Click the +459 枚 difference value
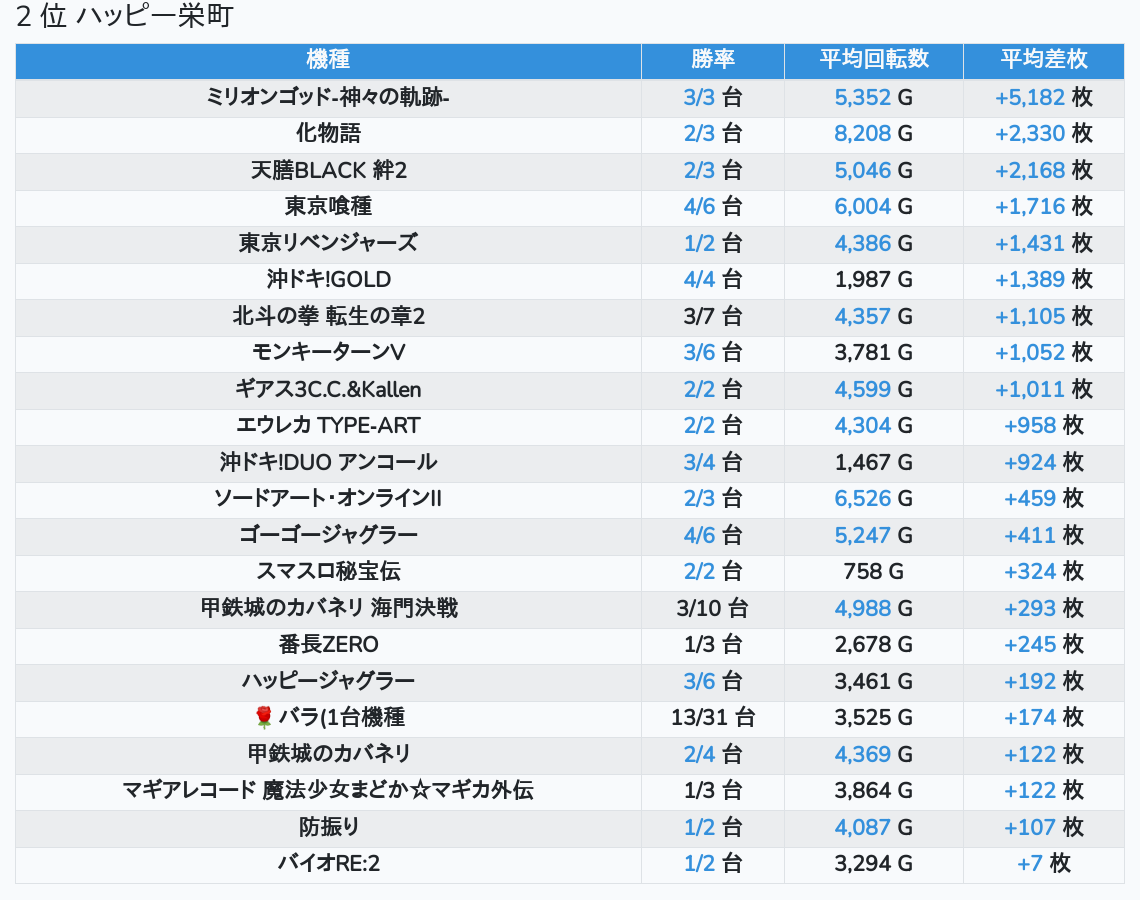 [1043, 499]
